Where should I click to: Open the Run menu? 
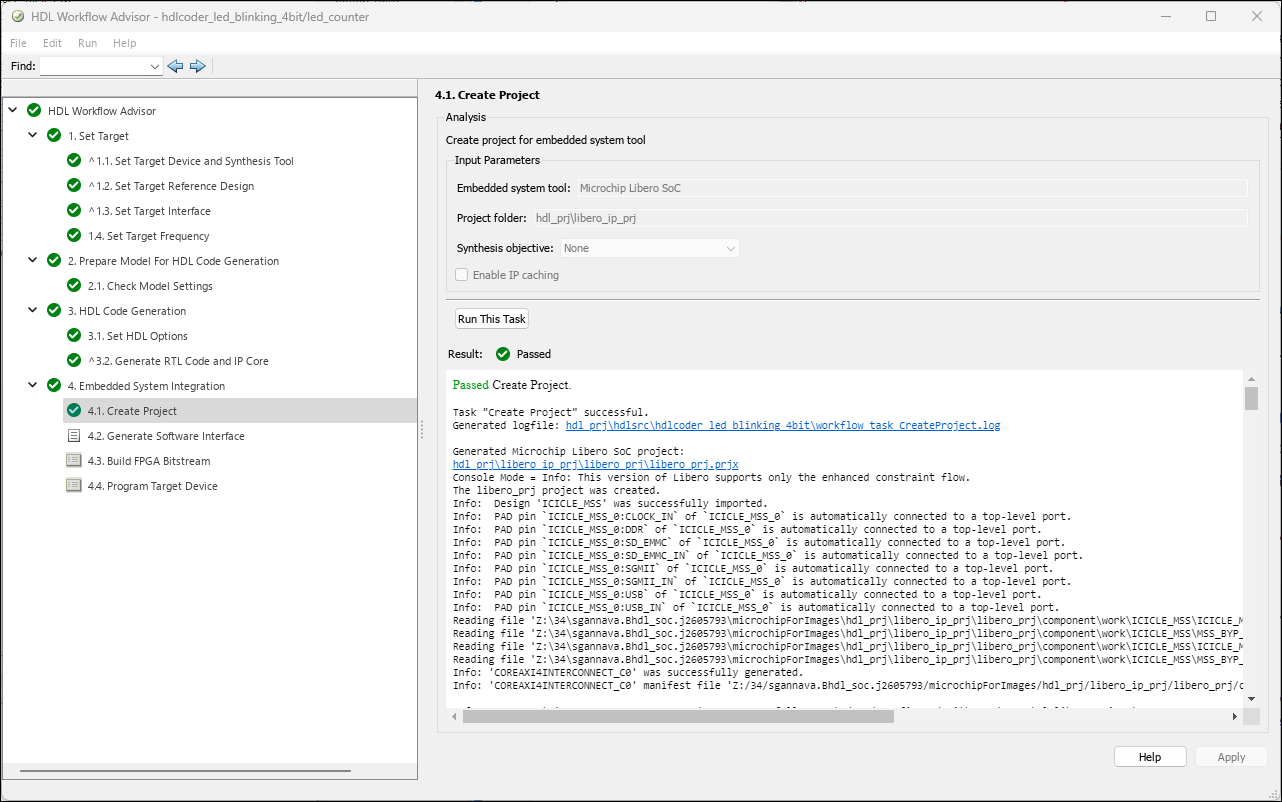pyautogui.click(x=87, y=43)
